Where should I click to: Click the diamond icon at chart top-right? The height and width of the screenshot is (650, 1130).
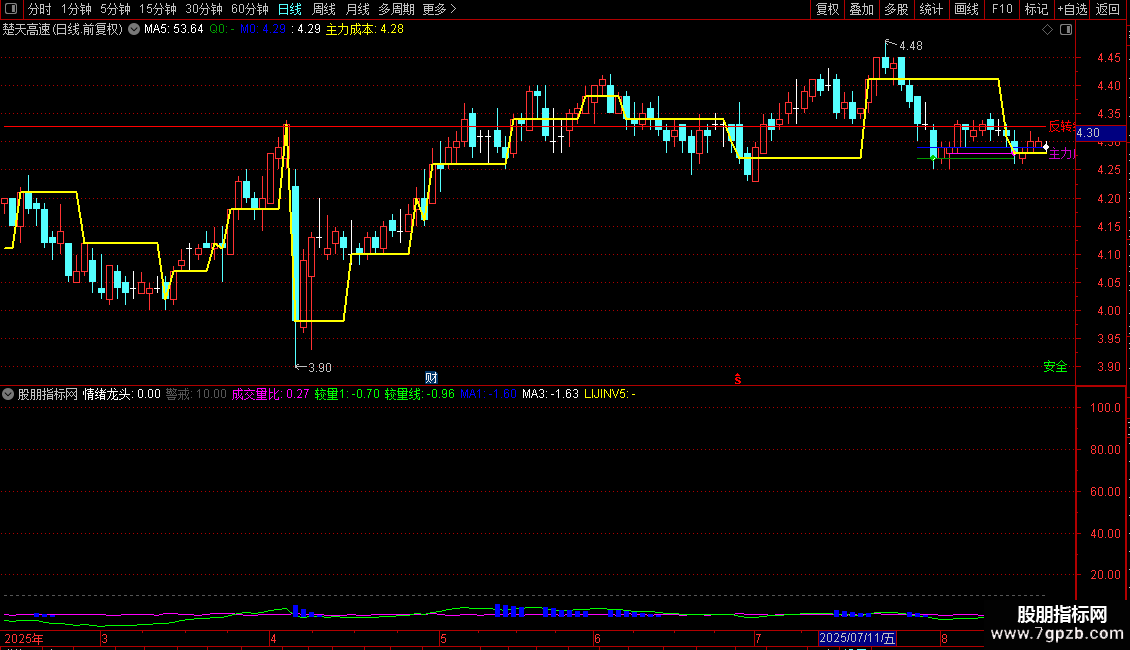point(1047,30)
